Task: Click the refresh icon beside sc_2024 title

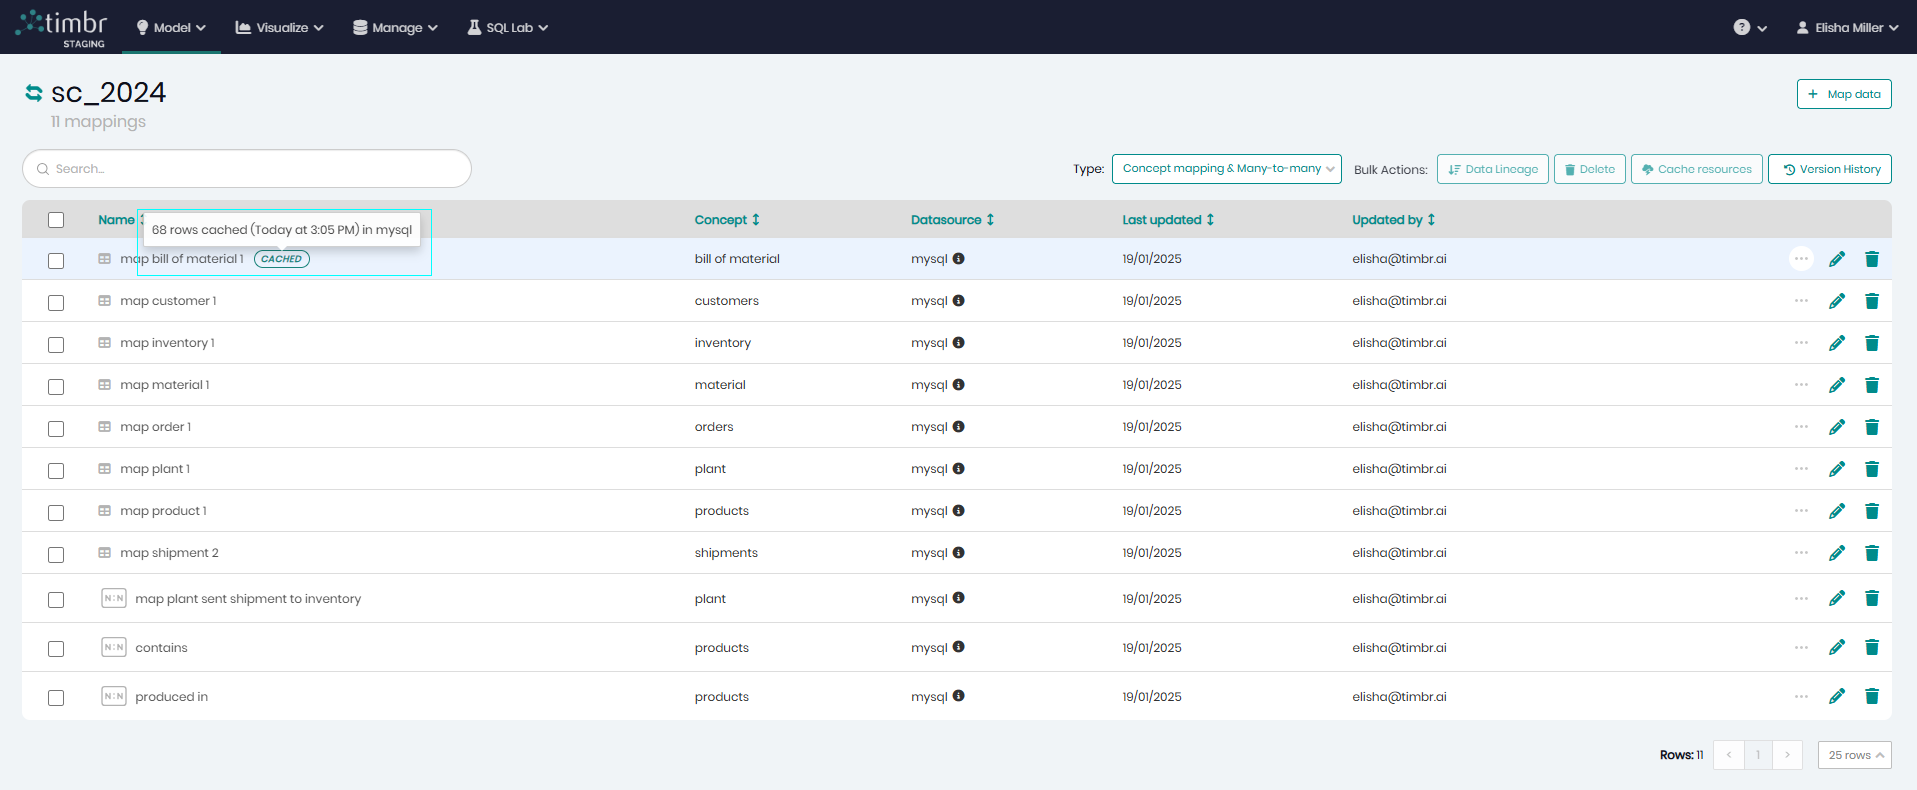Action: point(34,93)
